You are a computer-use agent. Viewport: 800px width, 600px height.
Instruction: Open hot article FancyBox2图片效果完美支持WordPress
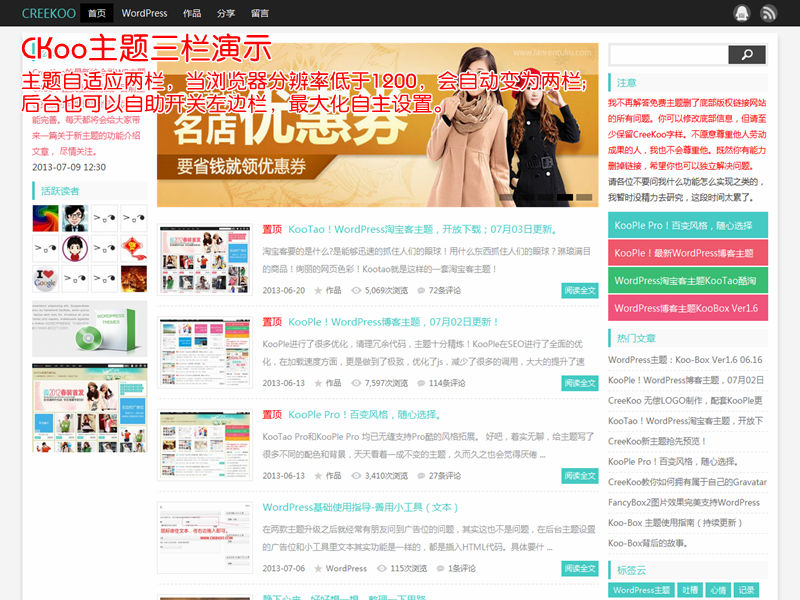684,503
